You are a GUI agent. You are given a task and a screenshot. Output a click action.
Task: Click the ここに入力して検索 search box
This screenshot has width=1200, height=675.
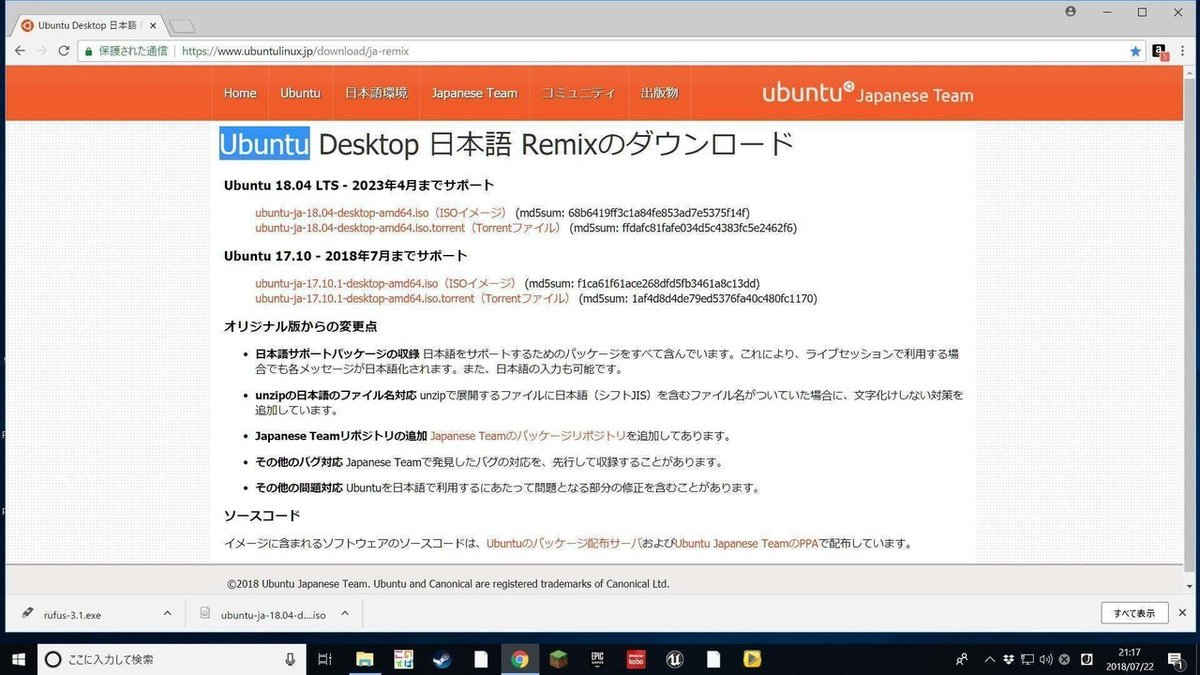point(171,658)
